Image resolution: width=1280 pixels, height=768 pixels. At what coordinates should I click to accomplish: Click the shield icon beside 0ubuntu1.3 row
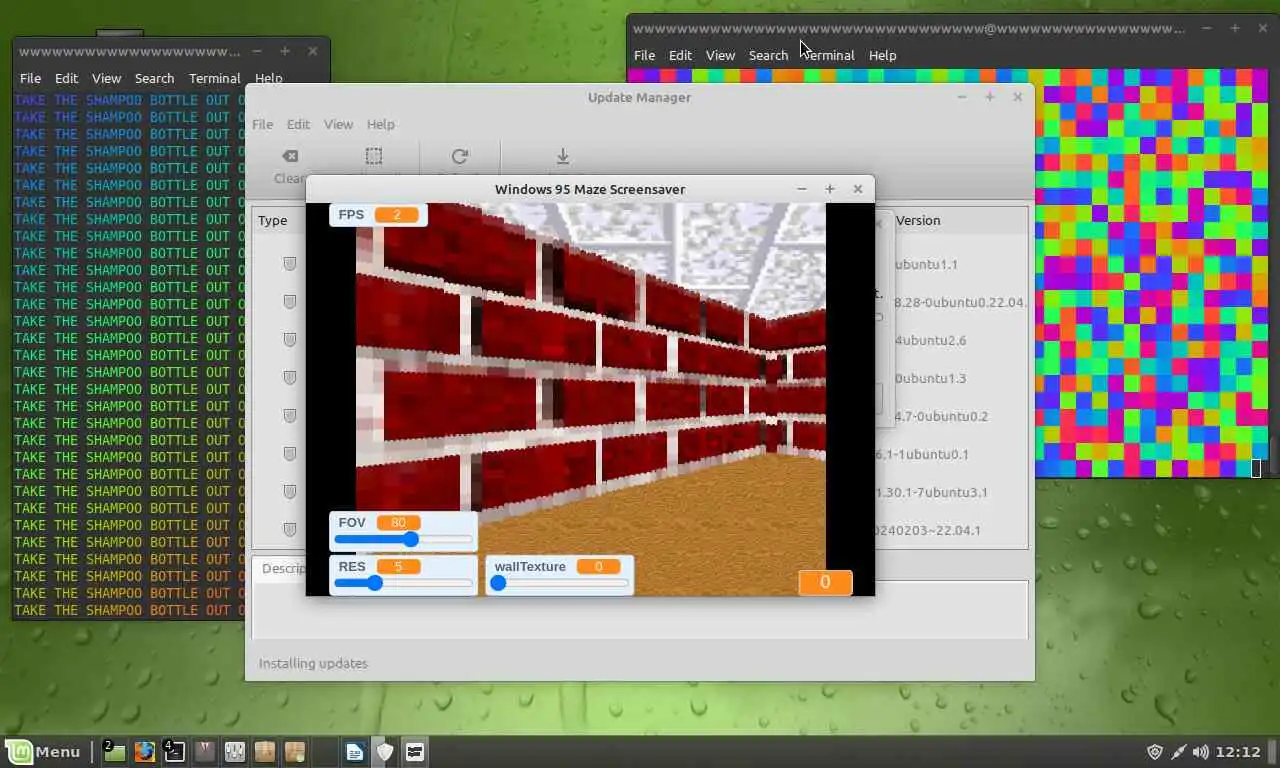pos(289,378)
